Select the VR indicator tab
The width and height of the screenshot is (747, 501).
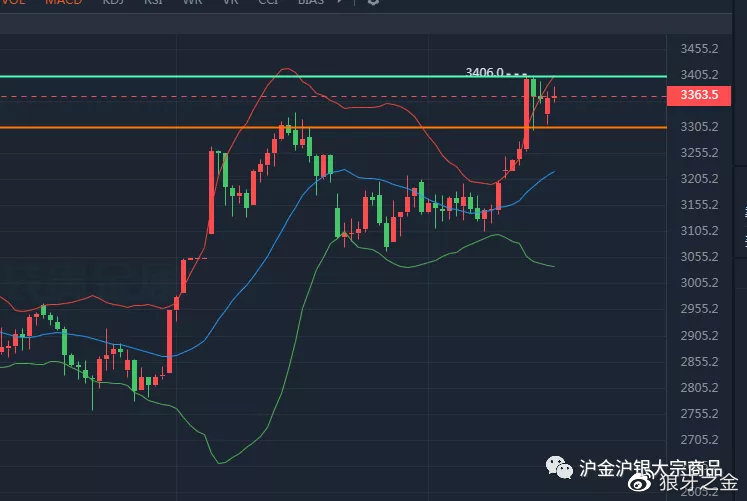point(230,1)
